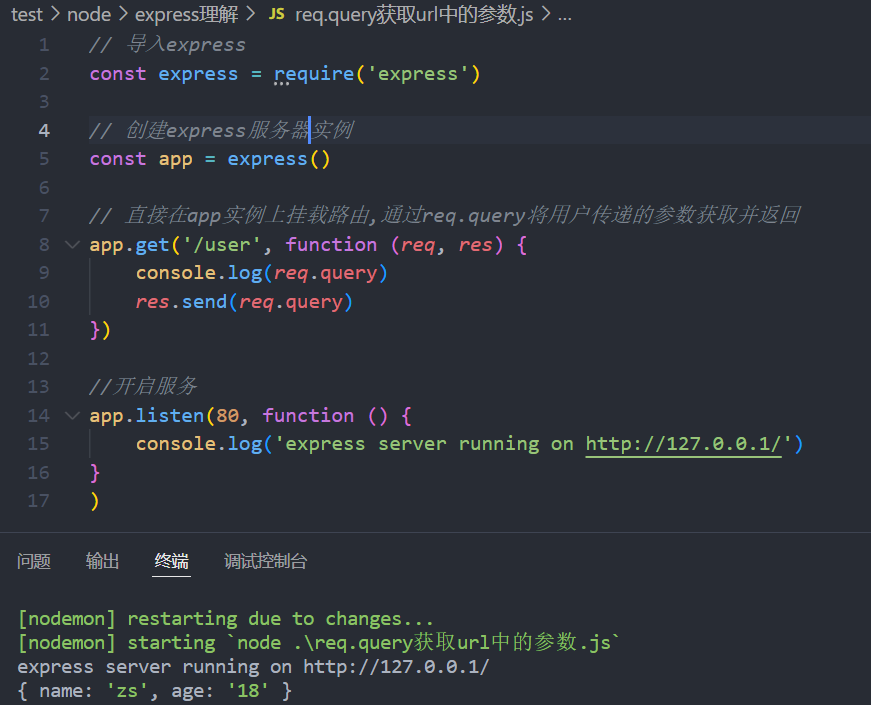Viewport: 871px width, 705px height.
Task: Collapse the app.listen block on line 14
Action: 72,416
